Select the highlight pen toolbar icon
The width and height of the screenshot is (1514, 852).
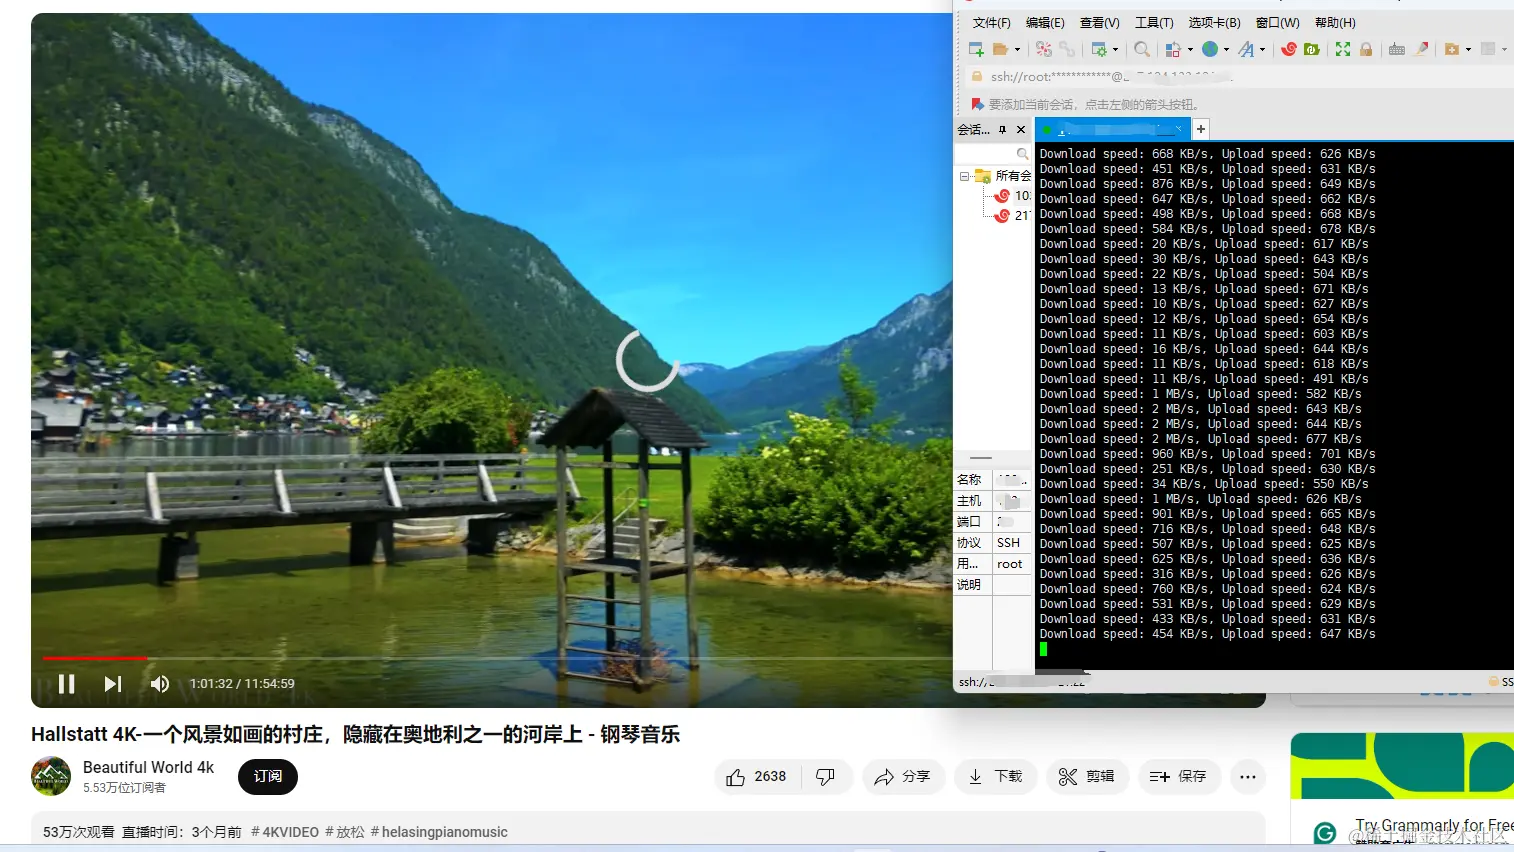(x=1420, y=48)
